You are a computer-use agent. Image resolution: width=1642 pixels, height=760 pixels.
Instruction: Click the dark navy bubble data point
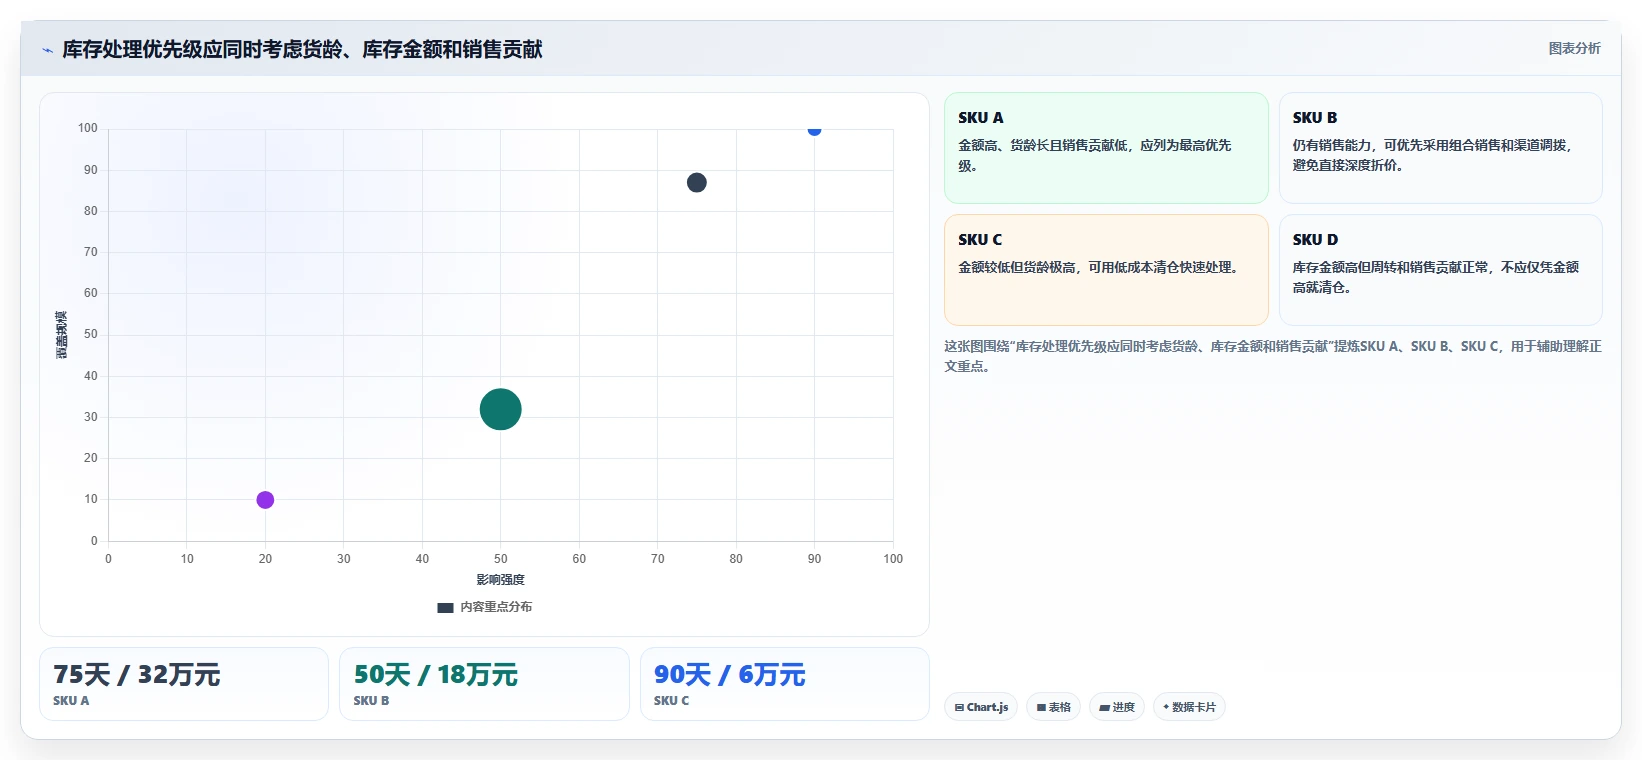click(x=697, y=182)
